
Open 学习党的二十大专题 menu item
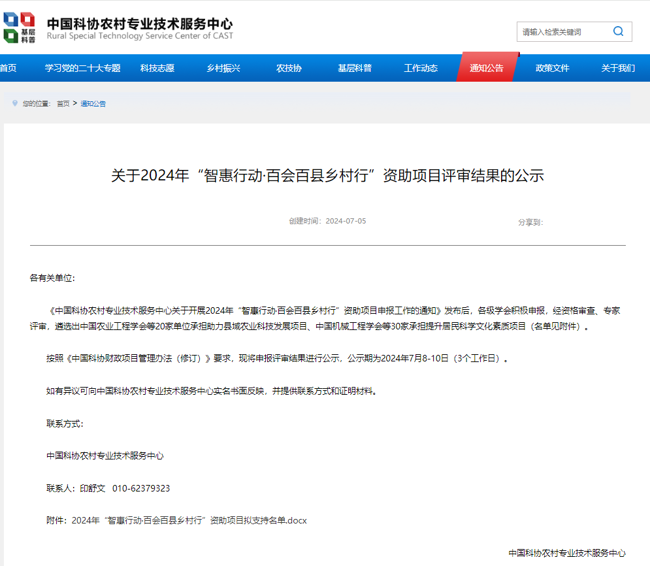82,68
